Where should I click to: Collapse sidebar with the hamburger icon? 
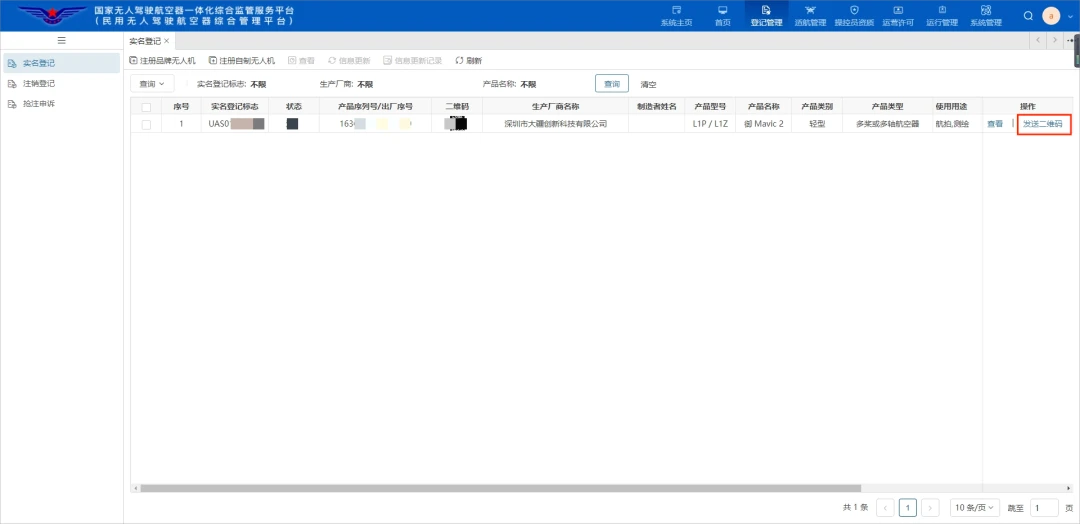click(x=61, y=41)
